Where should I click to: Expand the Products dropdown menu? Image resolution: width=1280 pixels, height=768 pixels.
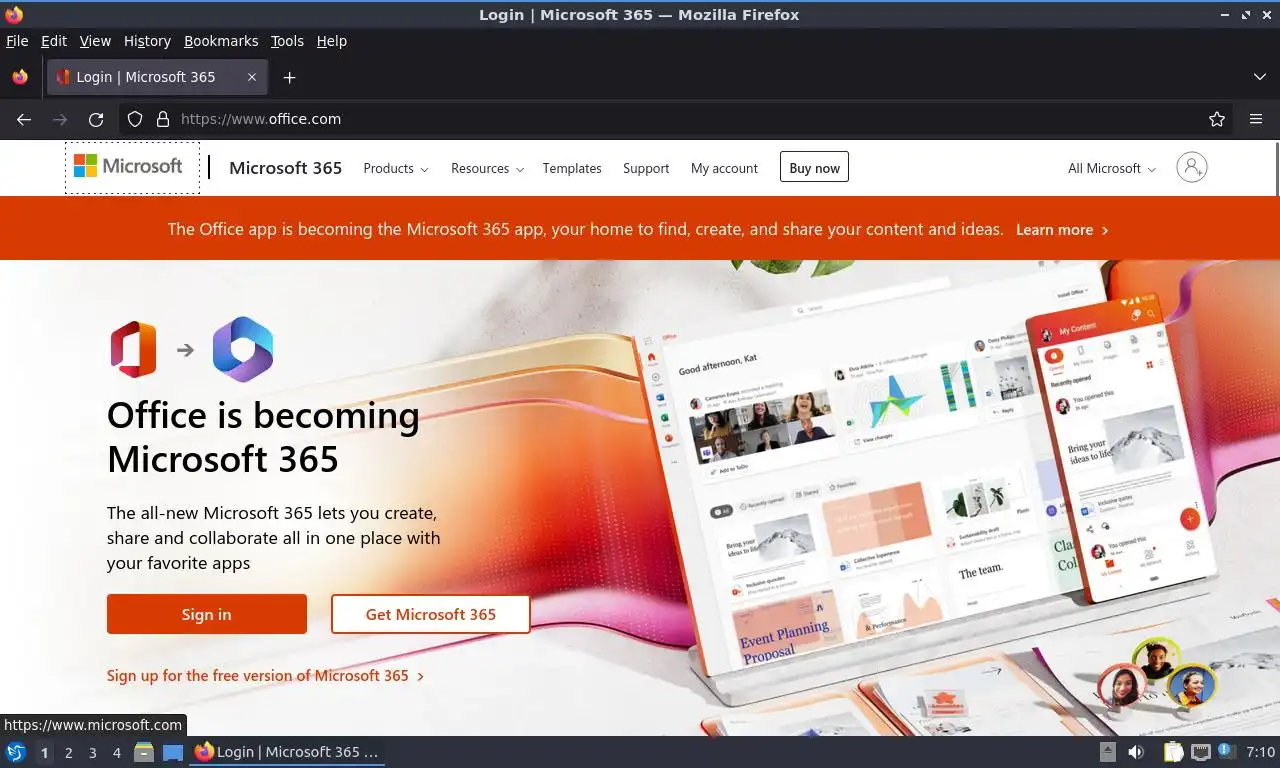pos(396,168)
